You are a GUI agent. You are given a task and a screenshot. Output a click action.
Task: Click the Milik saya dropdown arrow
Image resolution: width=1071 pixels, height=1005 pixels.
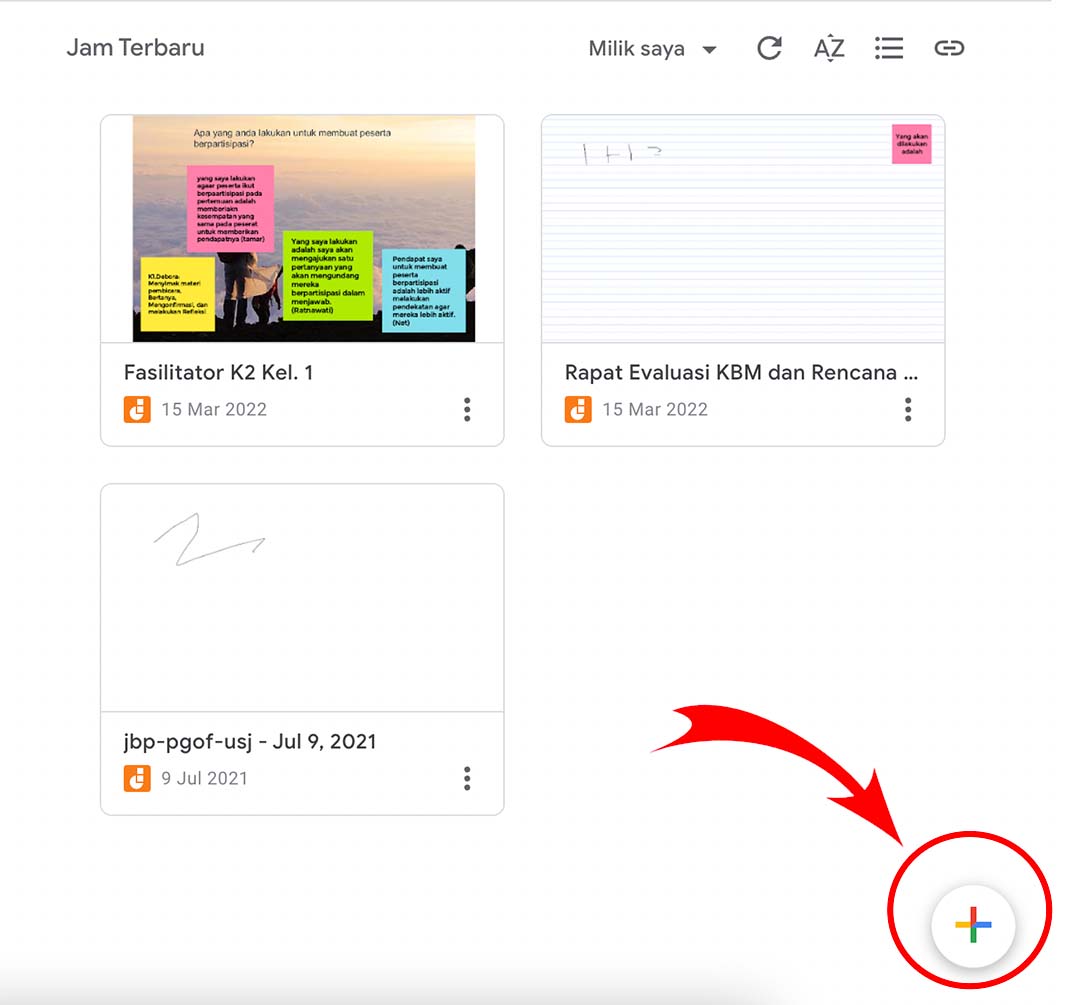[710, 47]
